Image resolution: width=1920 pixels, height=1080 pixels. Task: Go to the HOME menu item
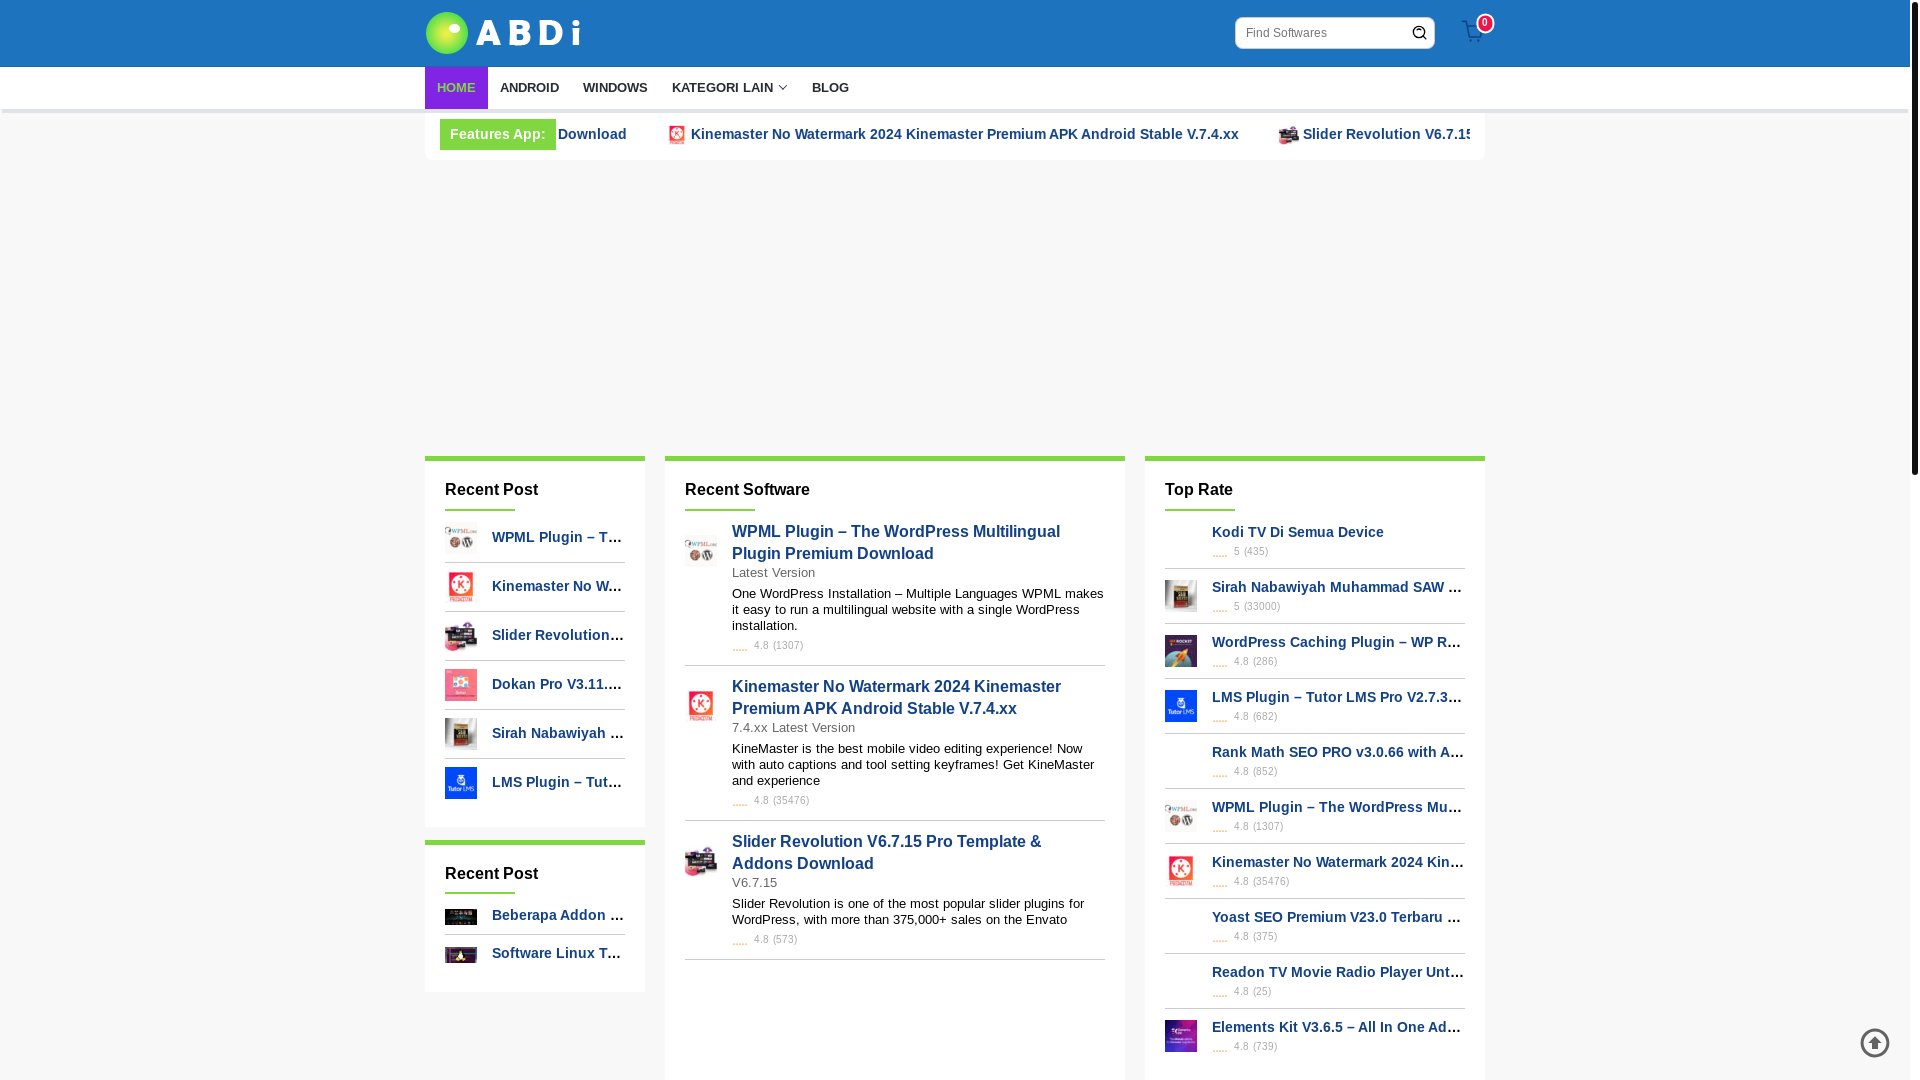456,88
